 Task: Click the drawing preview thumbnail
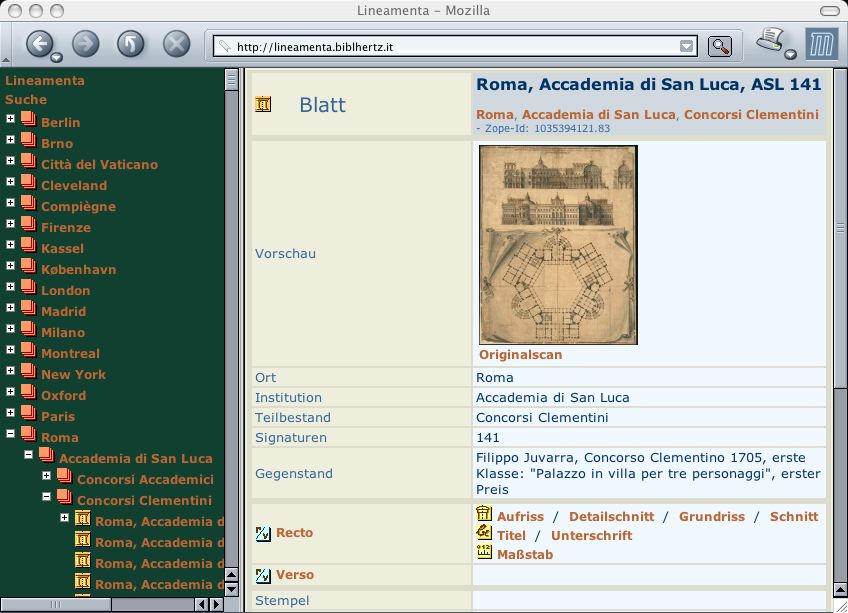point(558,245)
